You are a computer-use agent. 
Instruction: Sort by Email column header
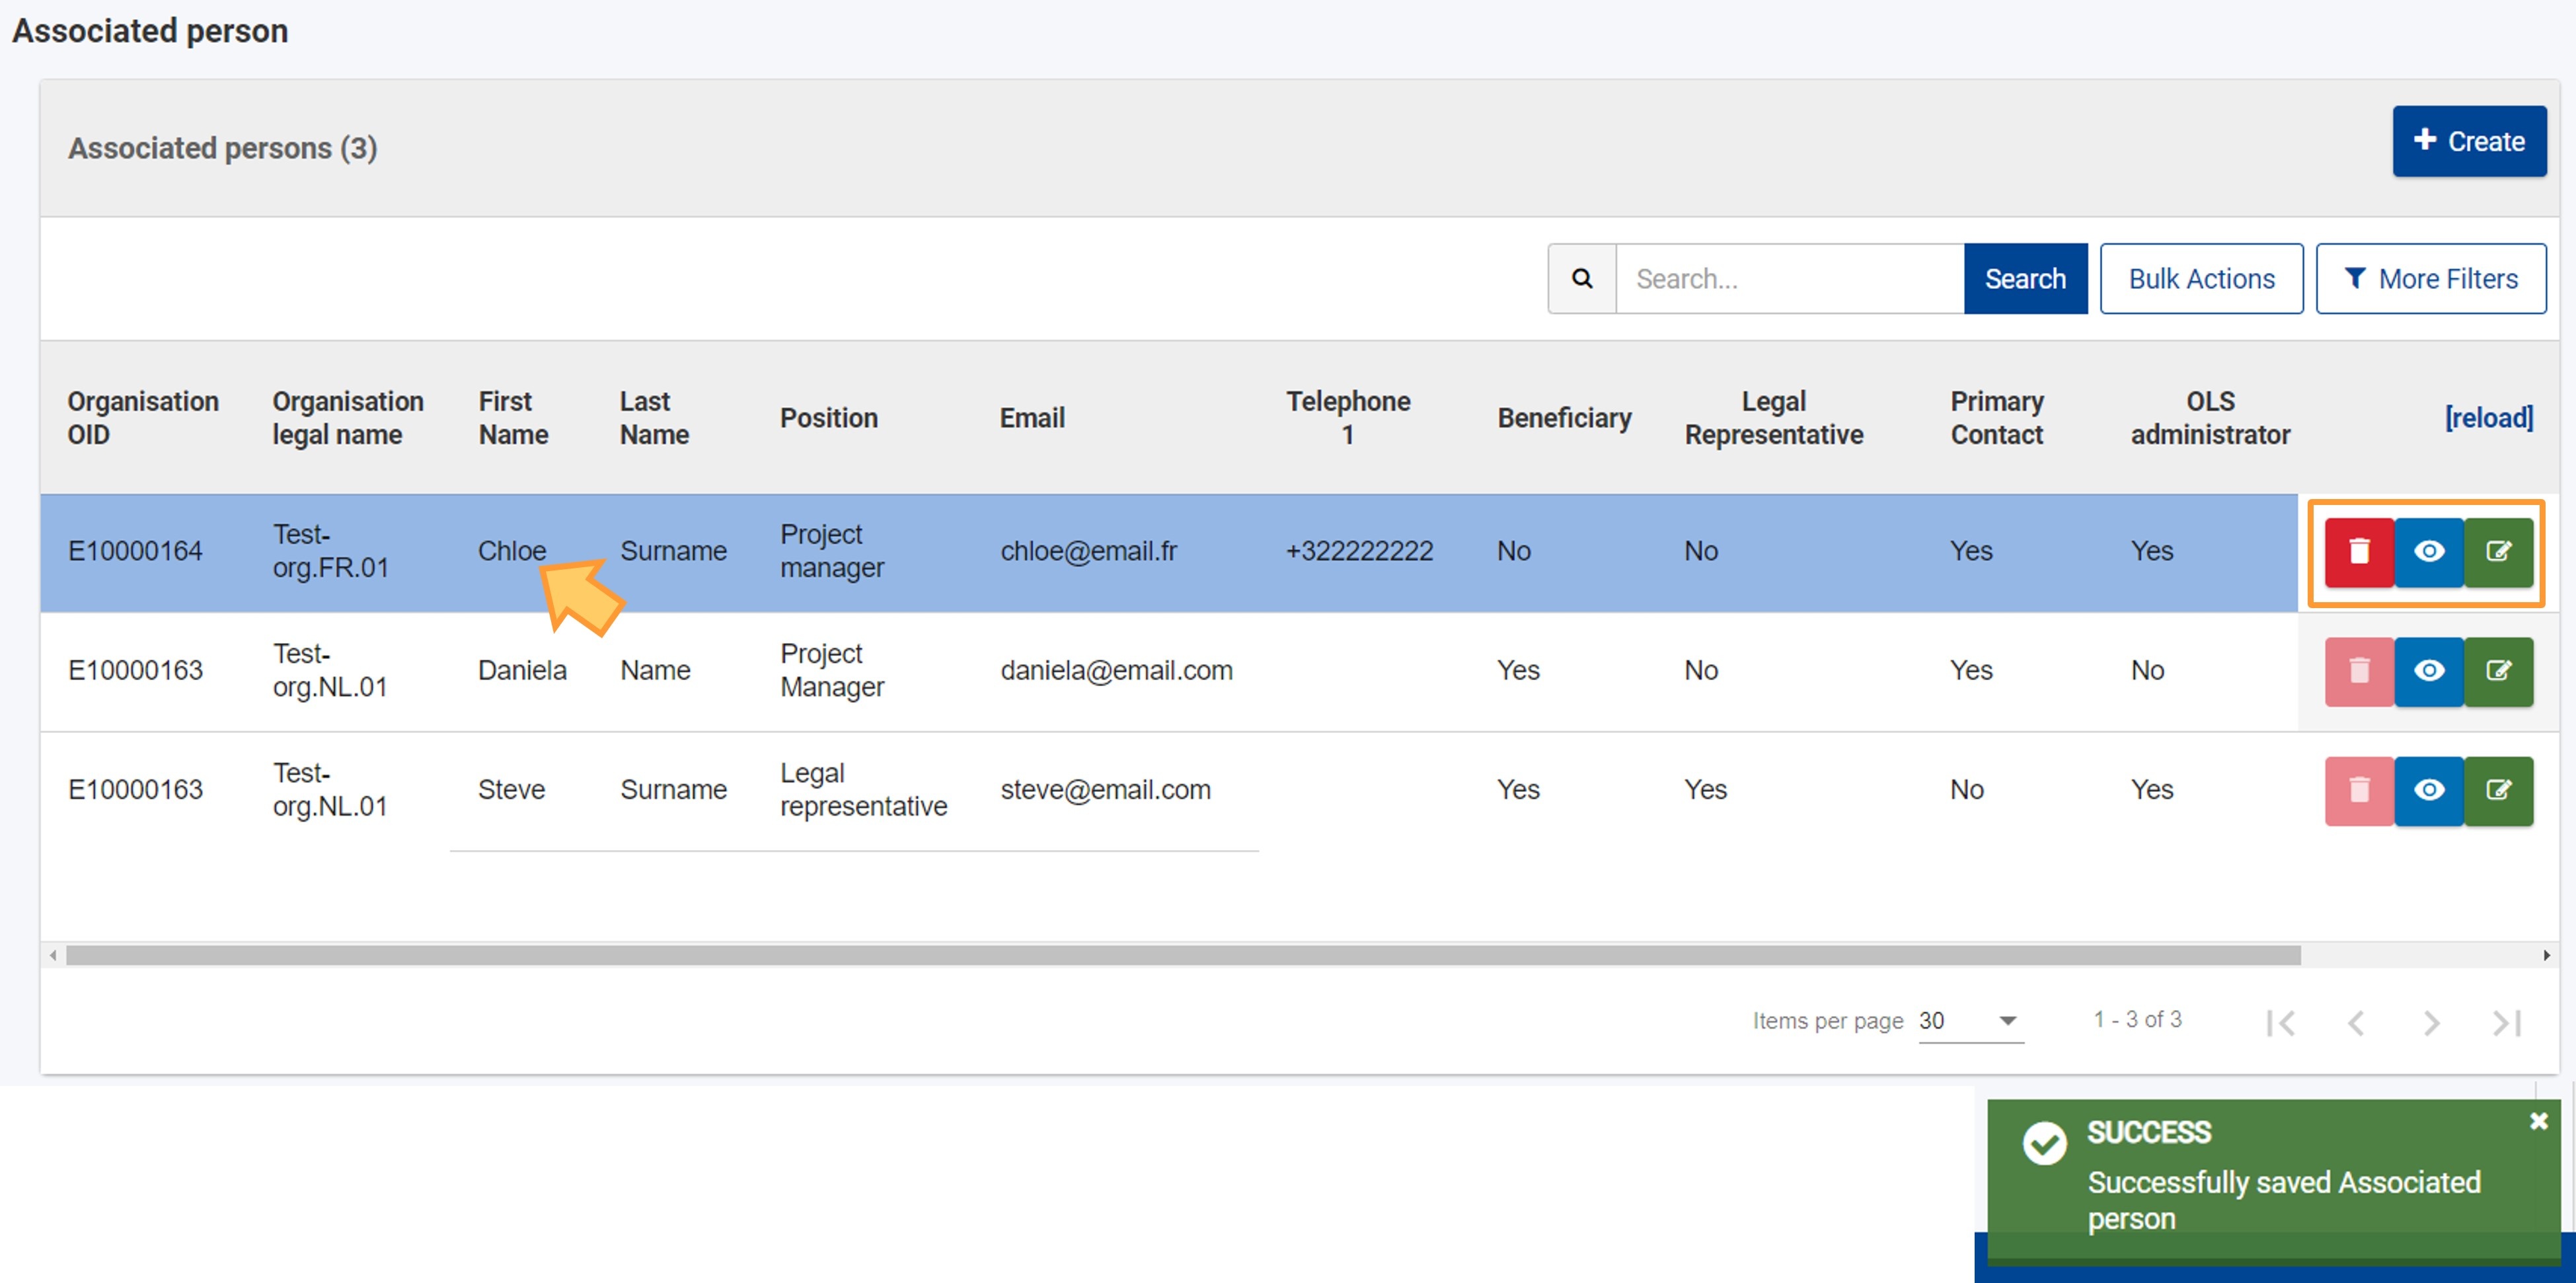(1032, 418)
